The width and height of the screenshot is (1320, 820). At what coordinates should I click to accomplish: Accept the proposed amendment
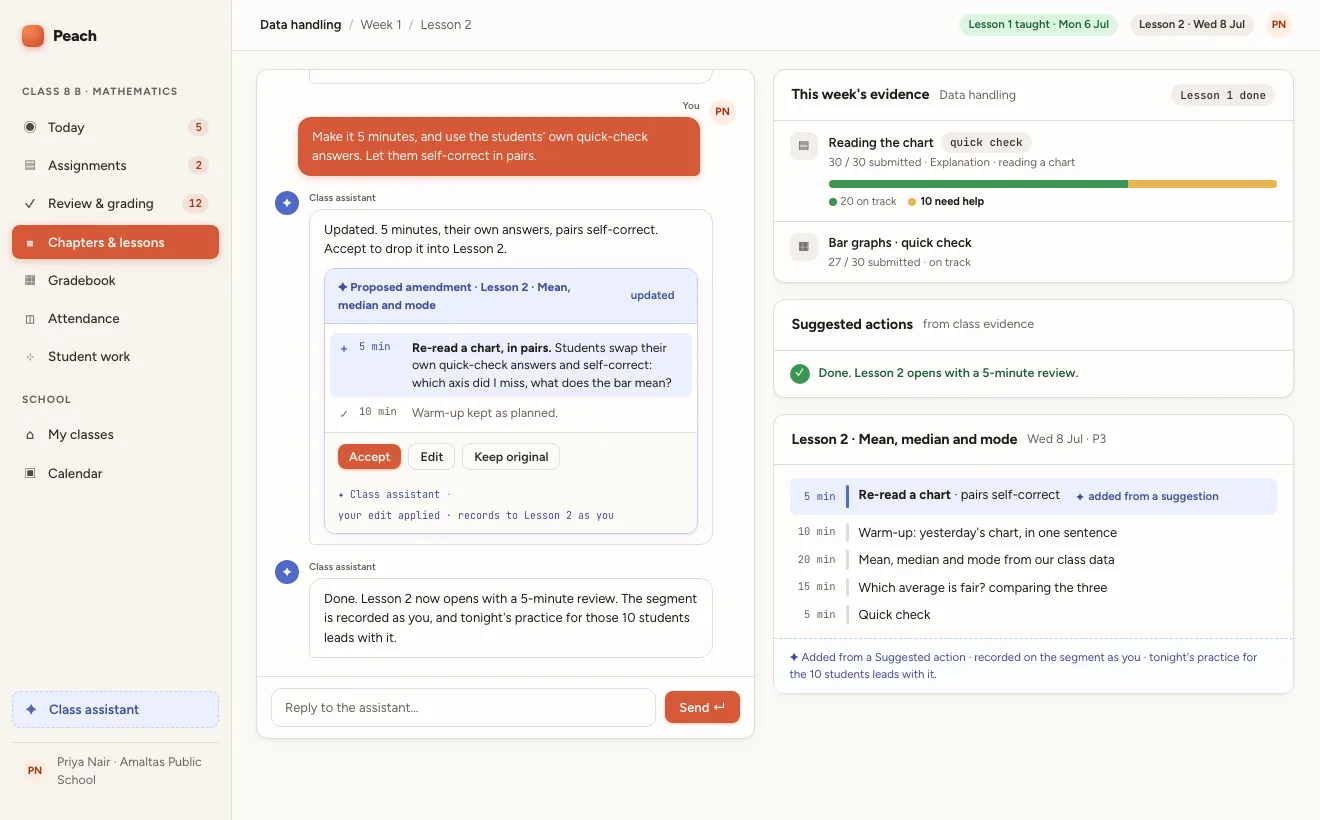(369, 457)
